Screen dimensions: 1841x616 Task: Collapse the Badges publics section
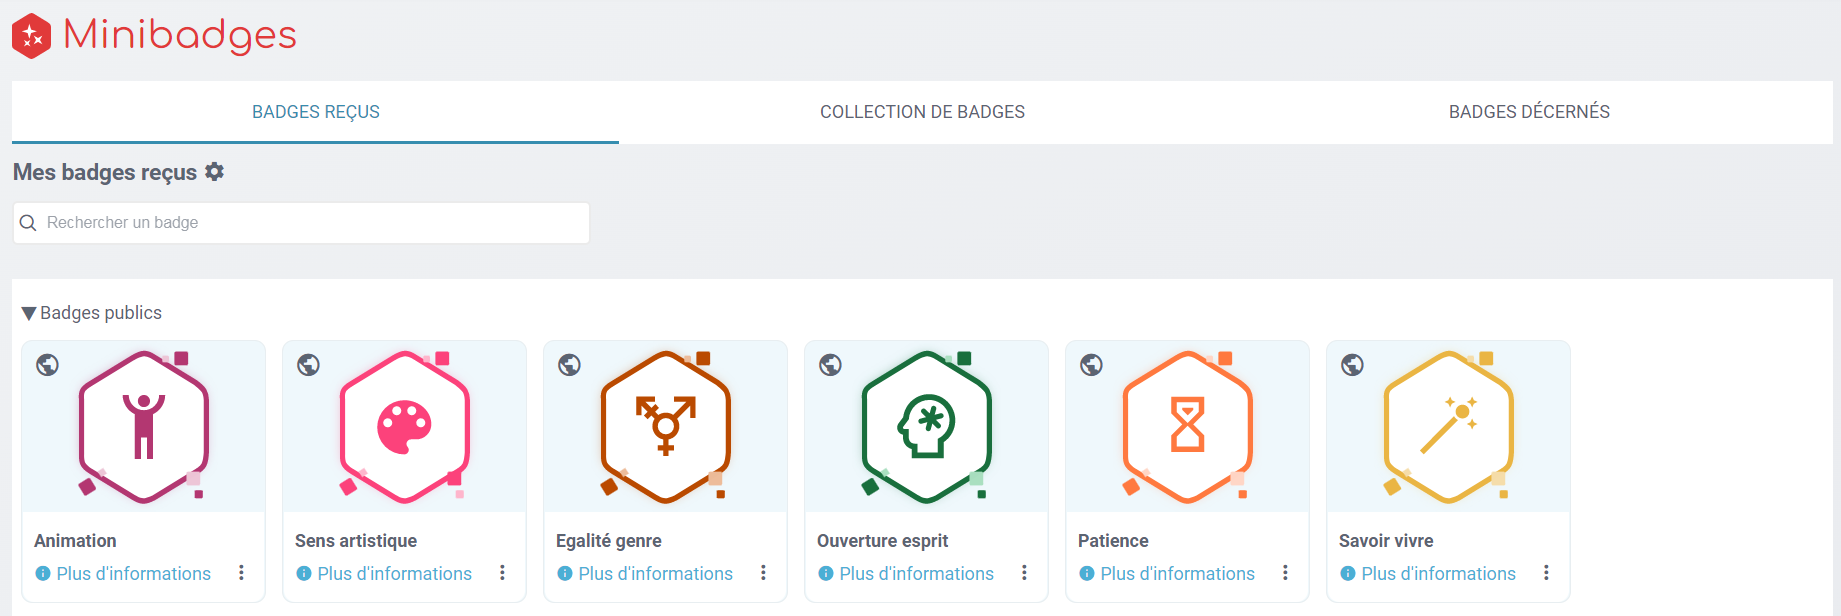coord(29,314)
